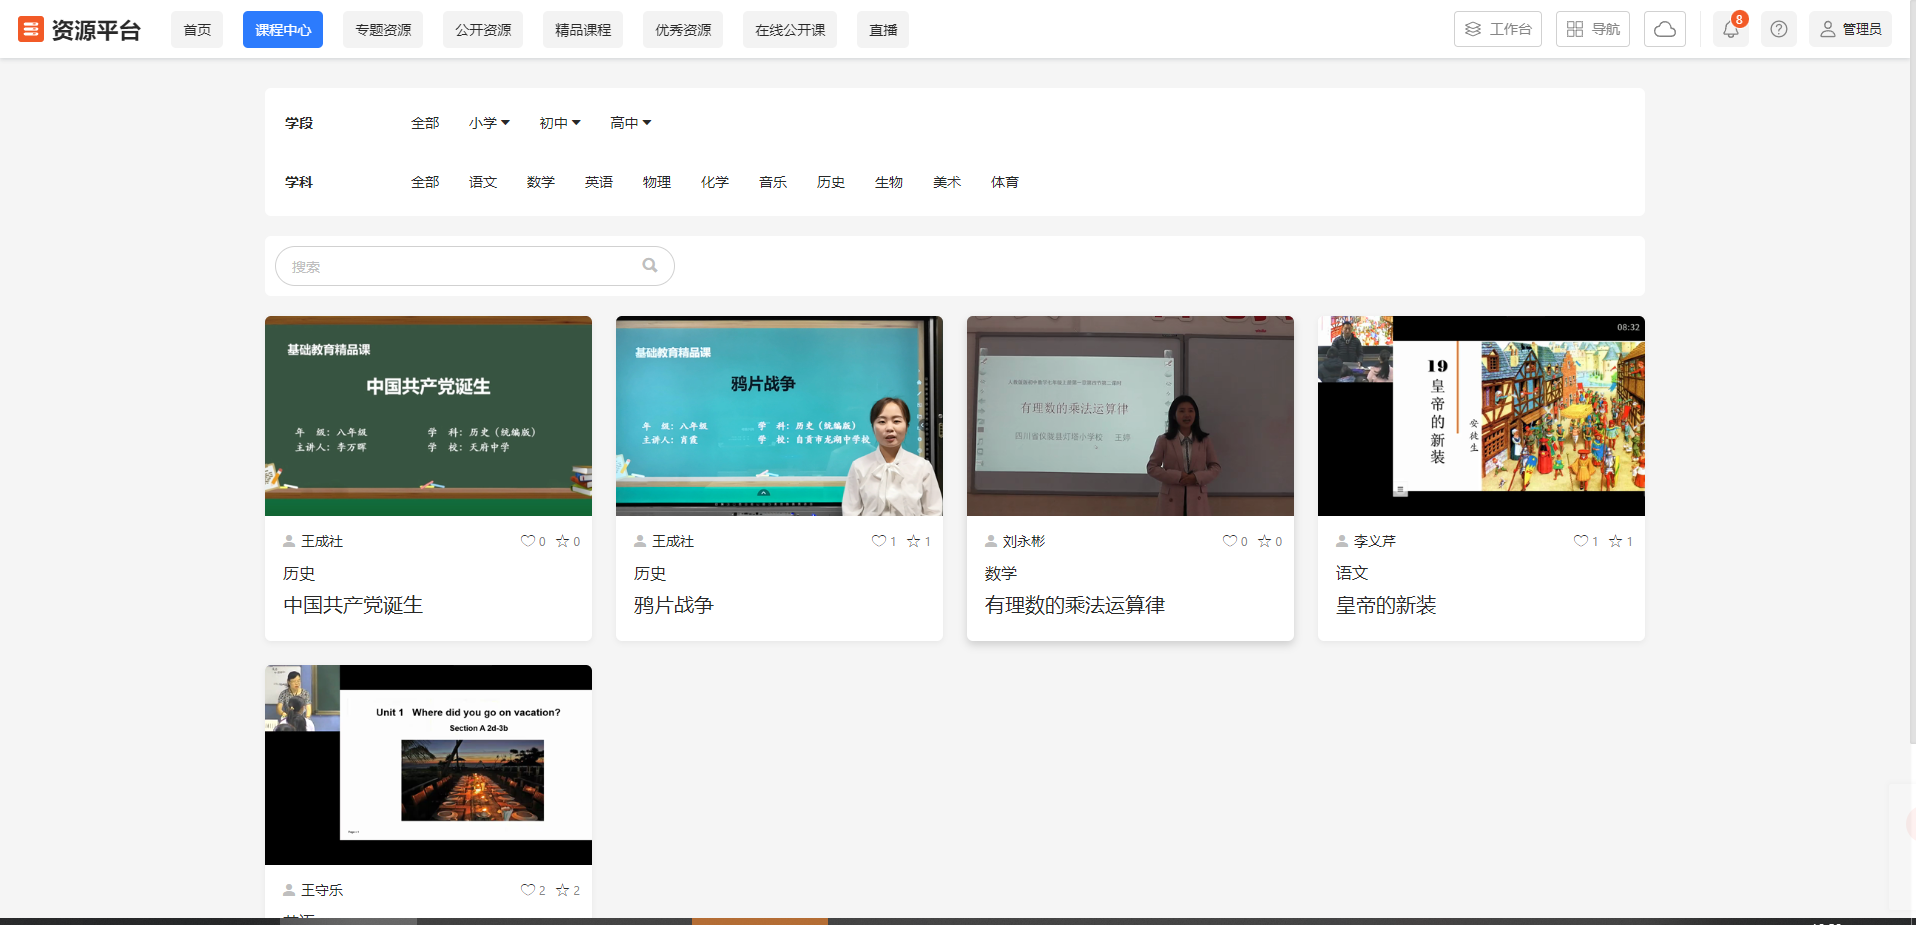Image resolution: width=1916 pixels, height=925 pixels.
Task: Click heart icon on 王守乐's course card
Action: [527, 890]
